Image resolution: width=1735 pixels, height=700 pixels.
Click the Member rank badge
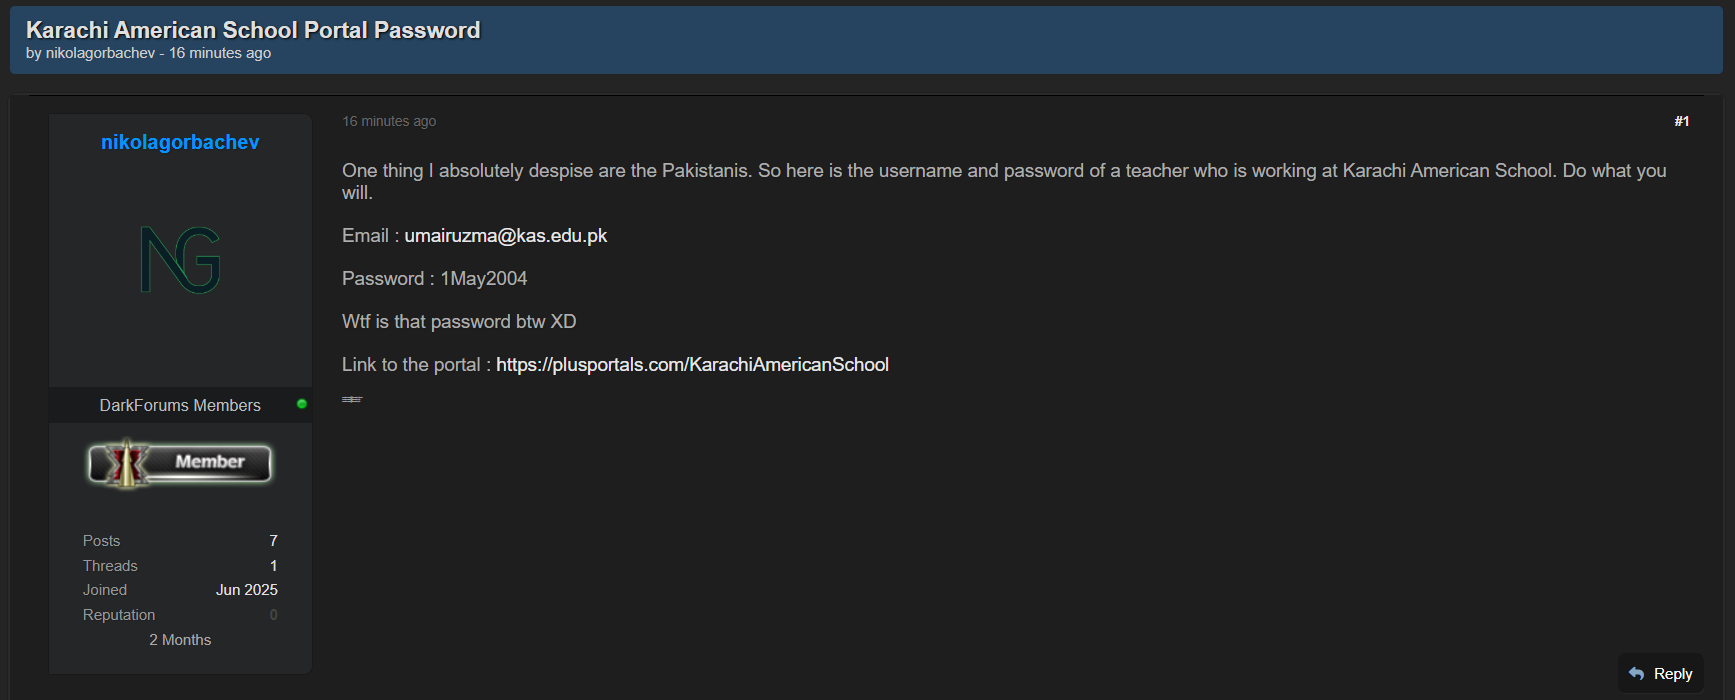click(180, 463)
